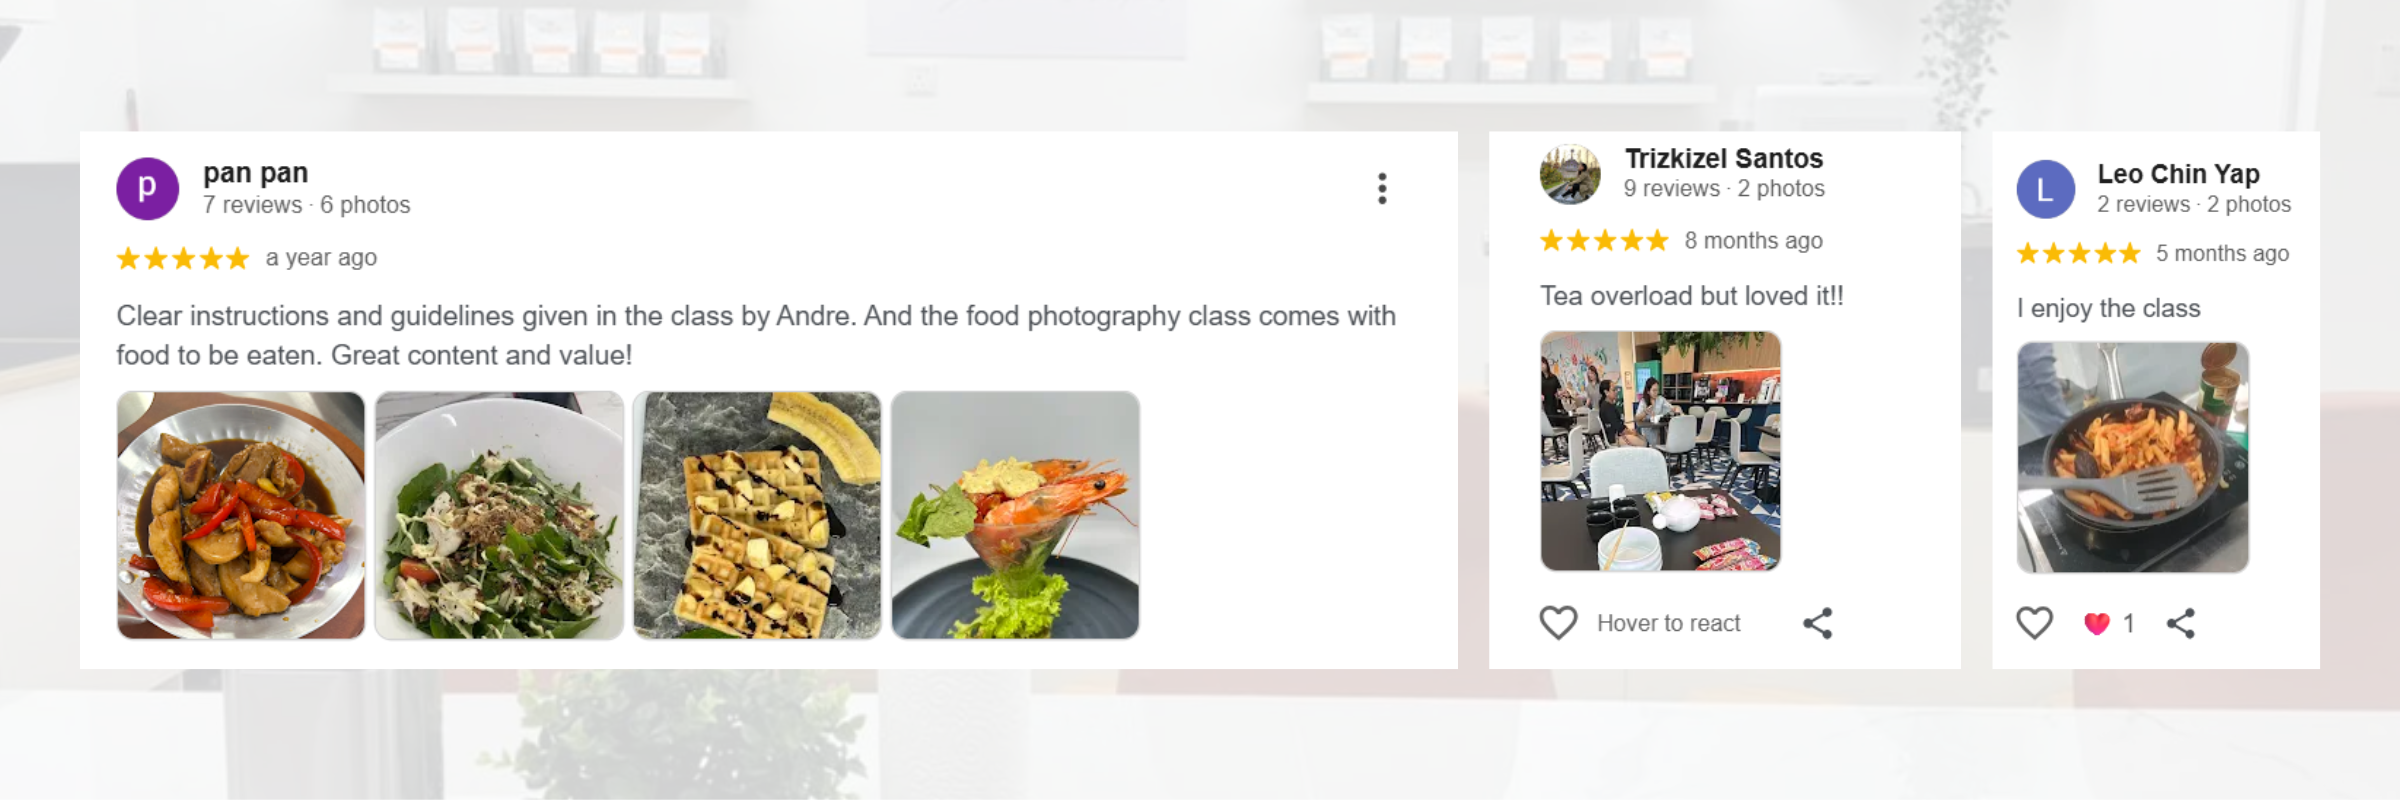Click pan pan's purple avatar

(148, 188)
